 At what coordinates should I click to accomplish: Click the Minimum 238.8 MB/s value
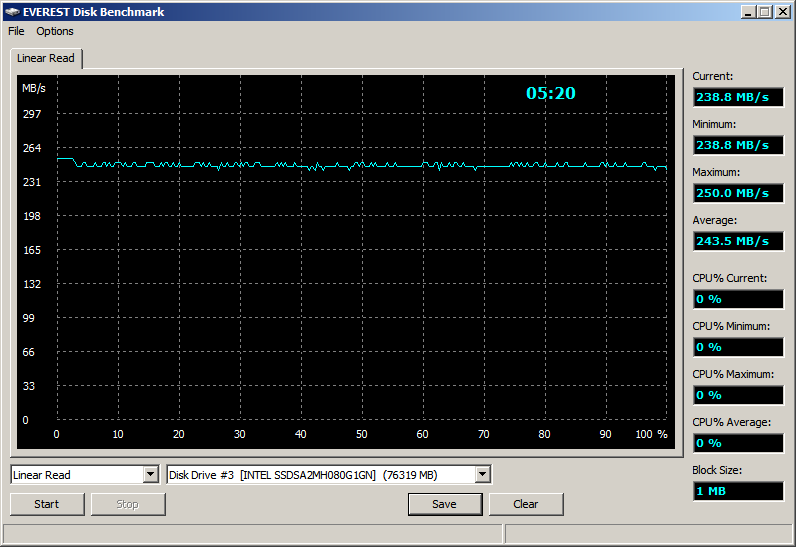738,145
